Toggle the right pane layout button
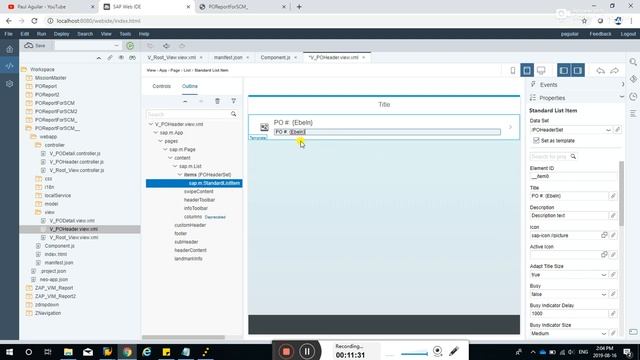 click(578, 70)
